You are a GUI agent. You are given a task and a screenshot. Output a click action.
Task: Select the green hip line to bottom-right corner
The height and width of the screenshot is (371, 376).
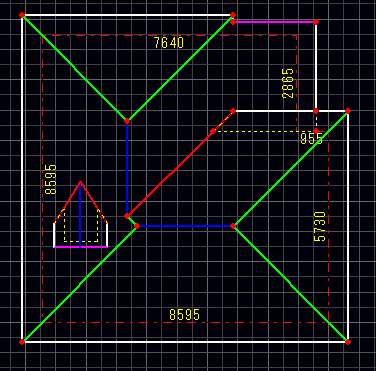pyautogui.click(x=290, y=284)
